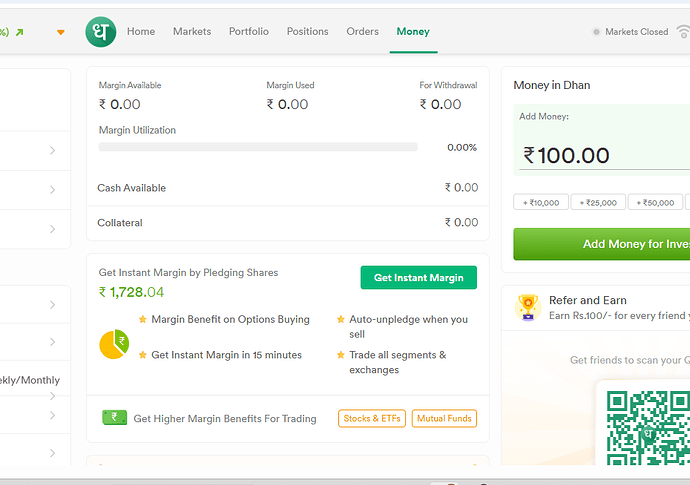Switch to the Portfolio tab

pyautogui.click(x=249, y=32)
